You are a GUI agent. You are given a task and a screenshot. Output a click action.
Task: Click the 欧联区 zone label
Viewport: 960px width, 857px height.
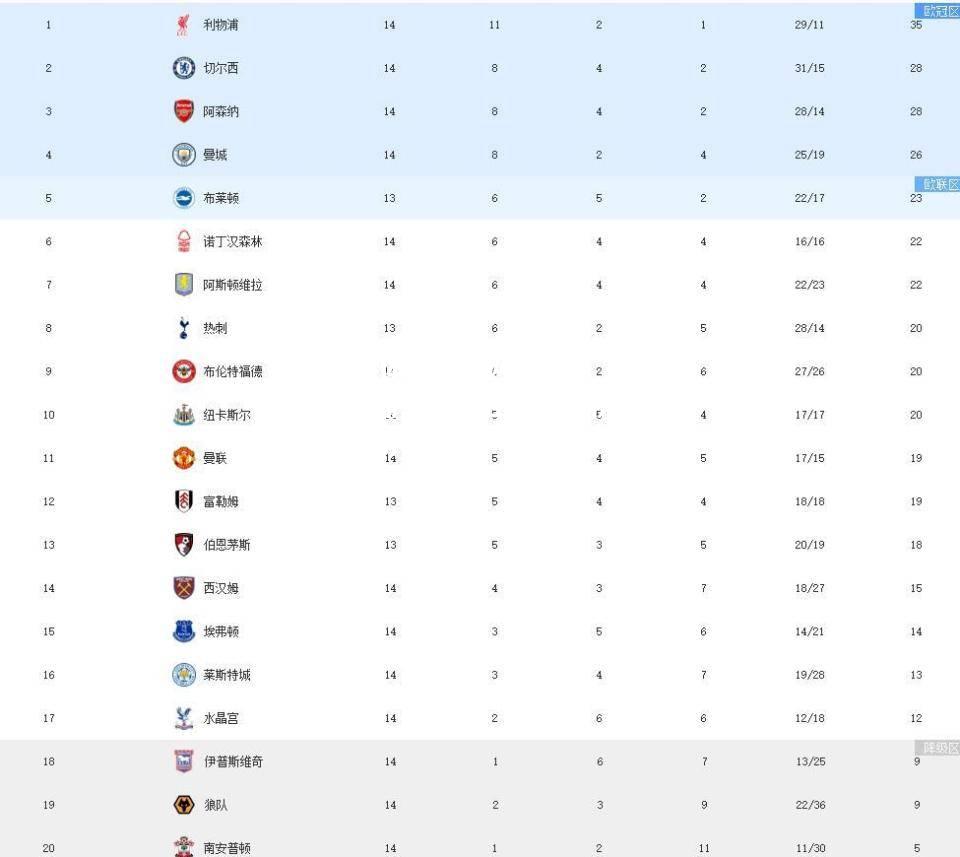(x=937, y=184)
